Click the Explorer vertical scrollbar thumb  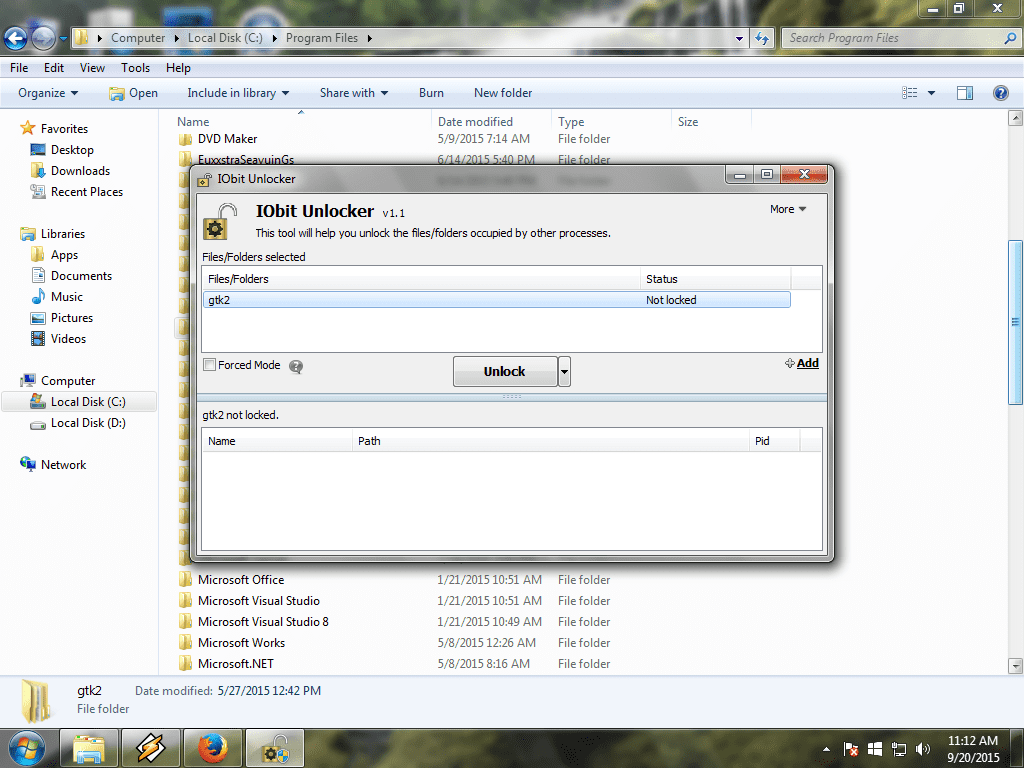(x=1015, y=322)
